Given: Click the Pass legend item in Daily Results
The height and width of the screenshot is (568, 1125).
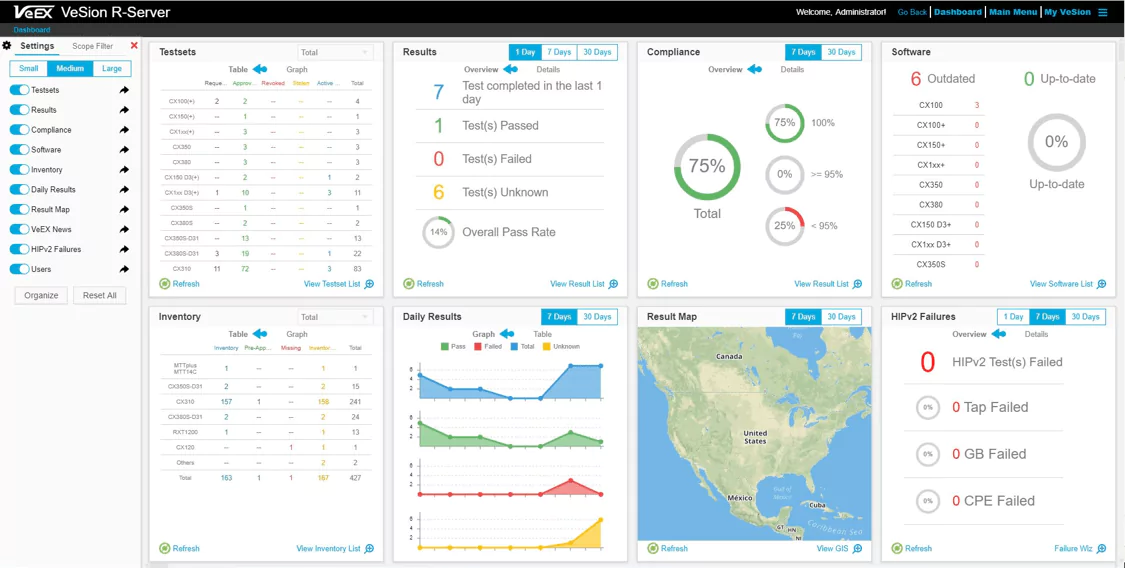Looking at the screenshot, I should tap(452, 346).
